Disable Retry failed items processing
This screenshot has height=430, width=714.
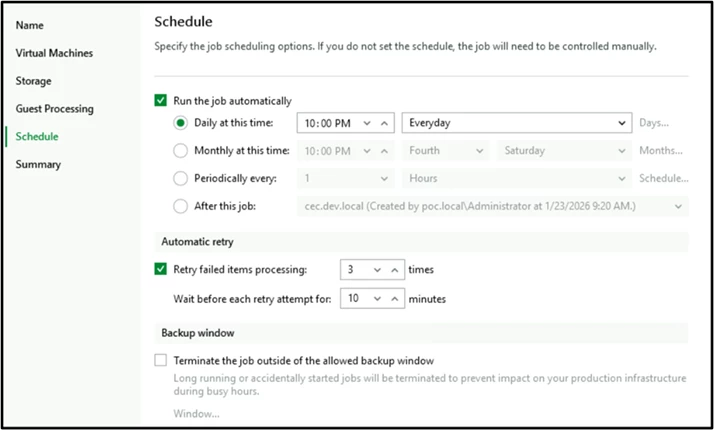tap(160, 269)
